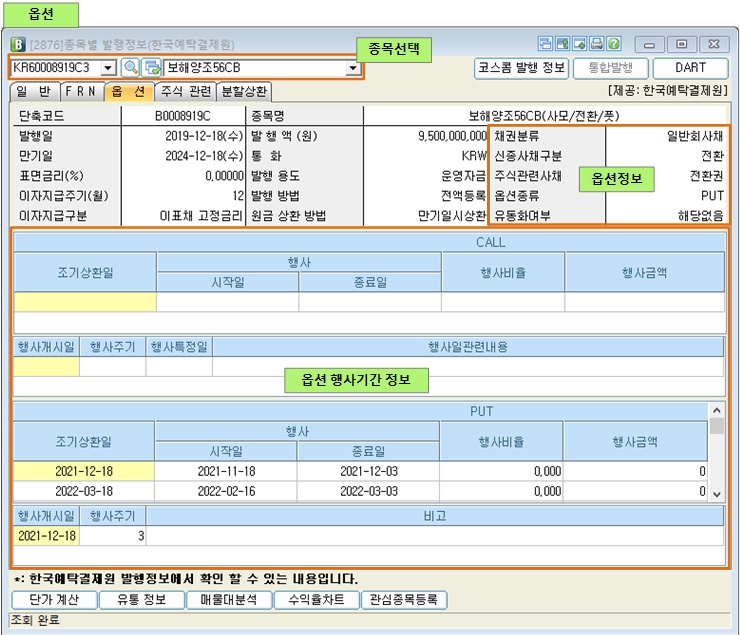Click the title bar icon with the green up arrow
Screen dimensions: 740x635
pyautogui.click(x=562, y=44)
